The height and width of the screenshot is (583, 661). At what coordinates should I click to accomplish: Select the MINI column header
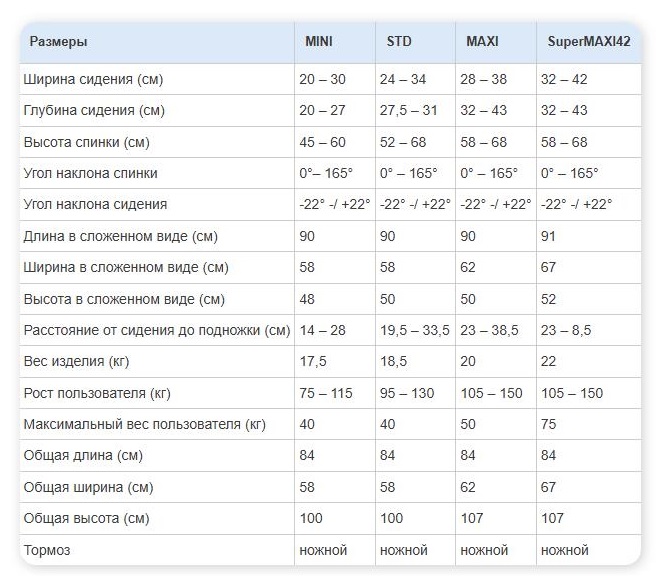click(x=319, y=42)
